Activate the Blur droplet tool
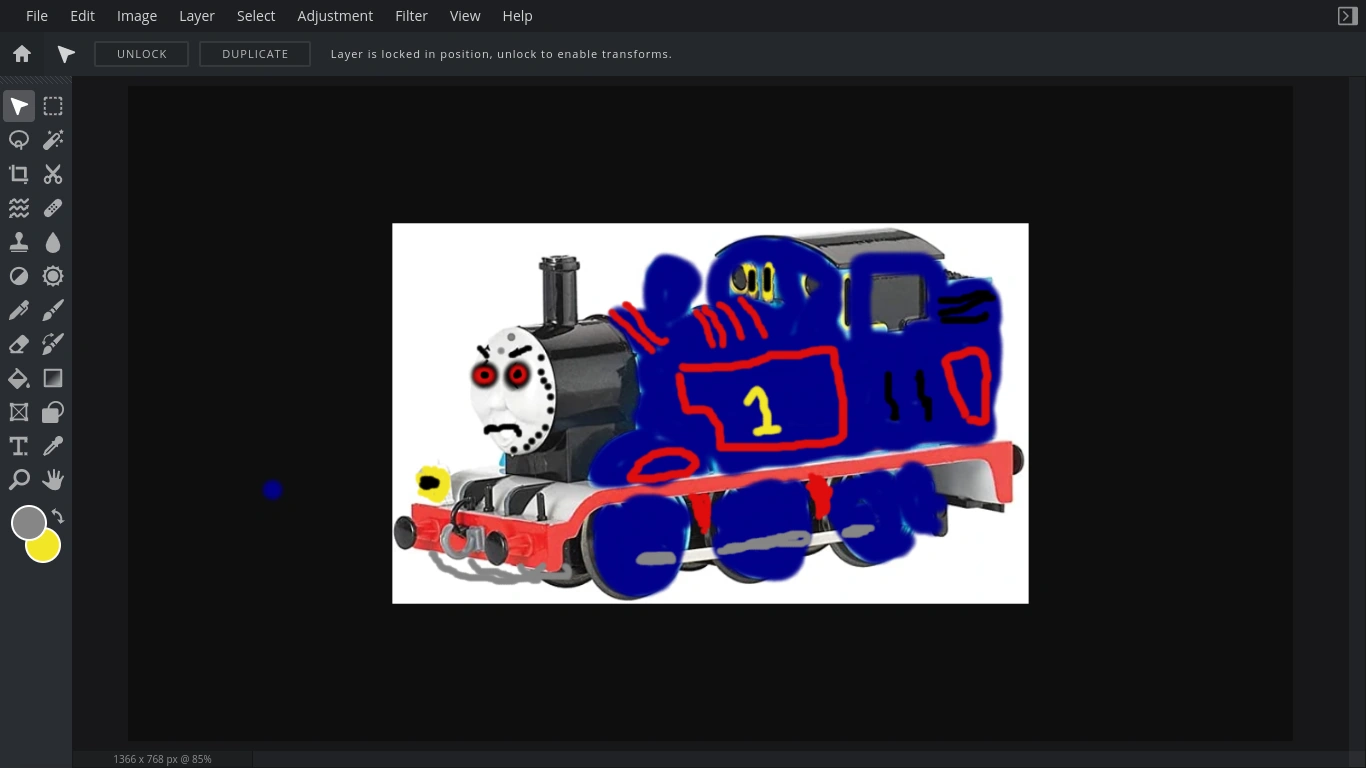 pos(53,242)
